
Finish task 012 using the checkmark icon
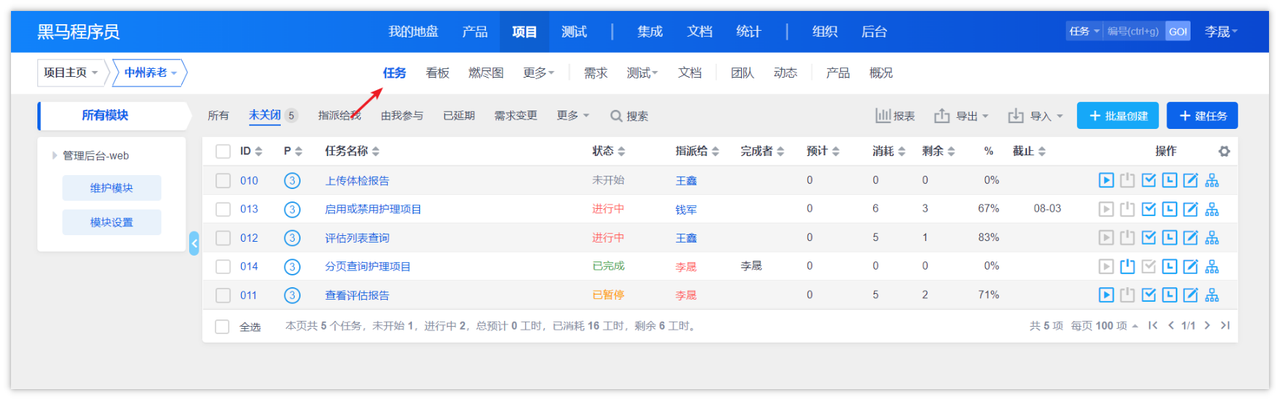click(x=1149, y=238)
